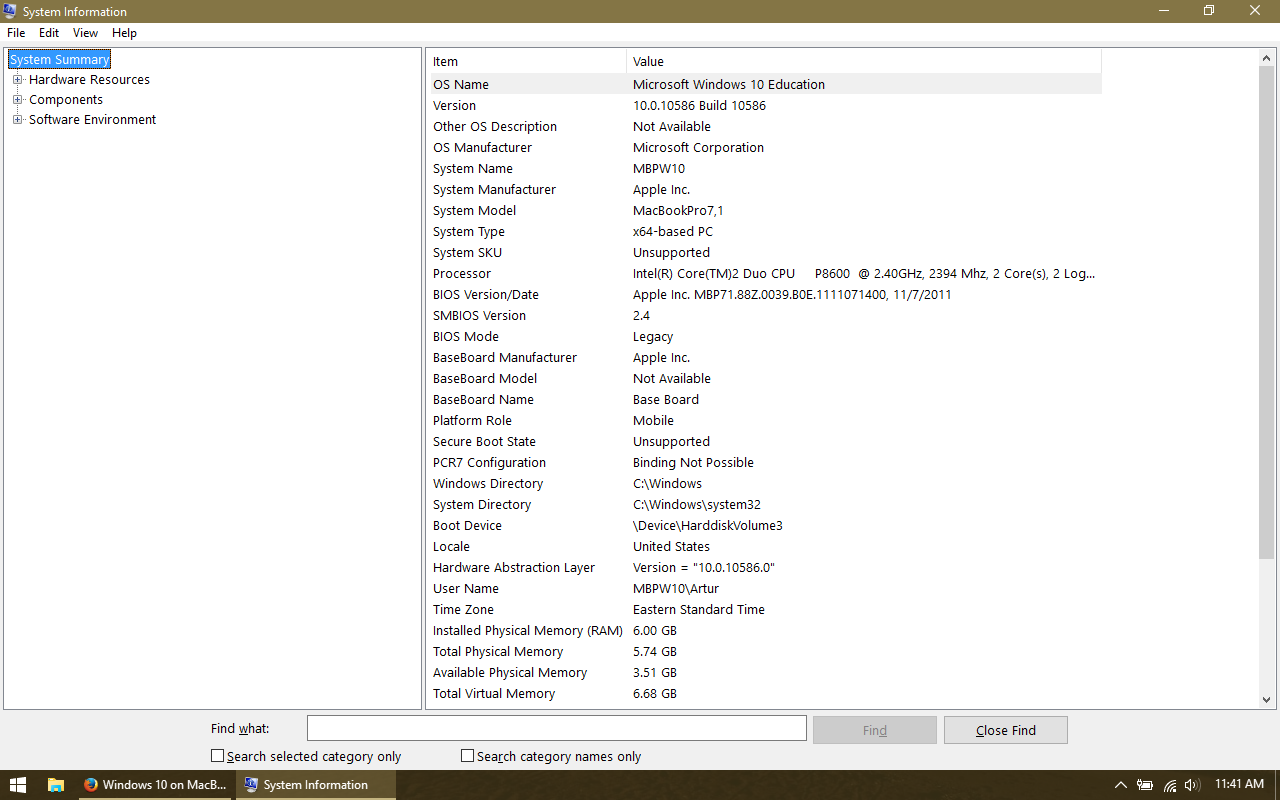Image resolution: width=1280 pixels, height=800 pixels.
Task: Select the Available Physical Memory row
Action: pos(766,673)
